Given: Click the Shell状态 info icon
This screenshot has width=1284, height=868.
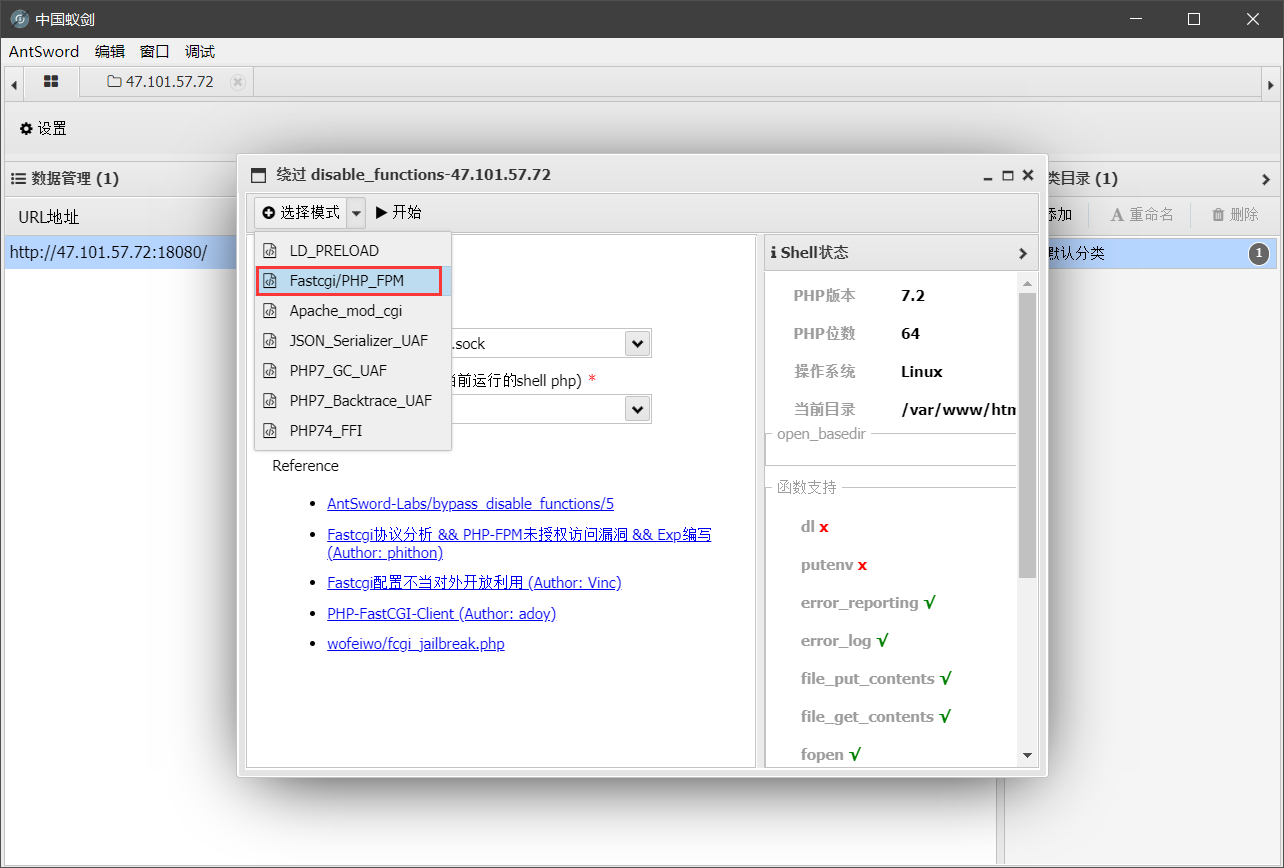Looking at the screenshot, I should click(773, 253).
